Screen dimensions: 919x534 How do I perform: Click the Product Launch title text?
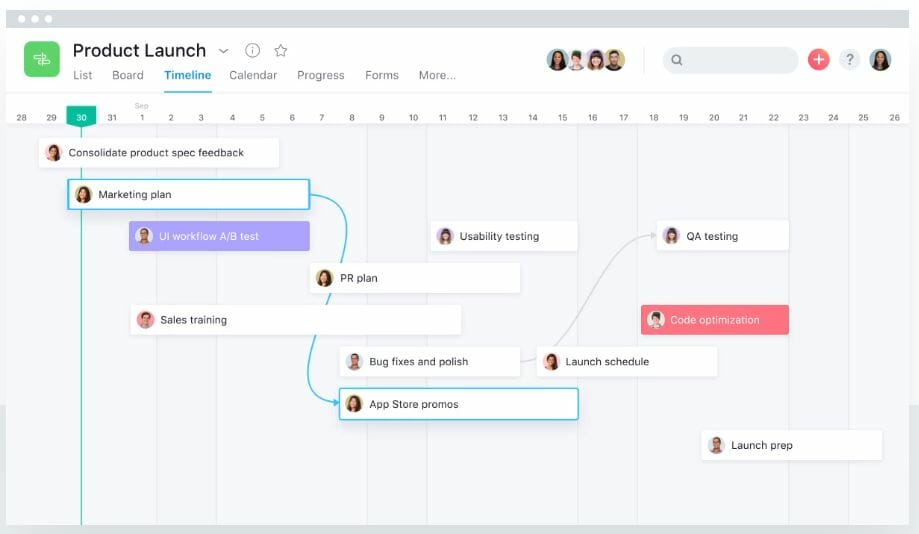point(139,50)
